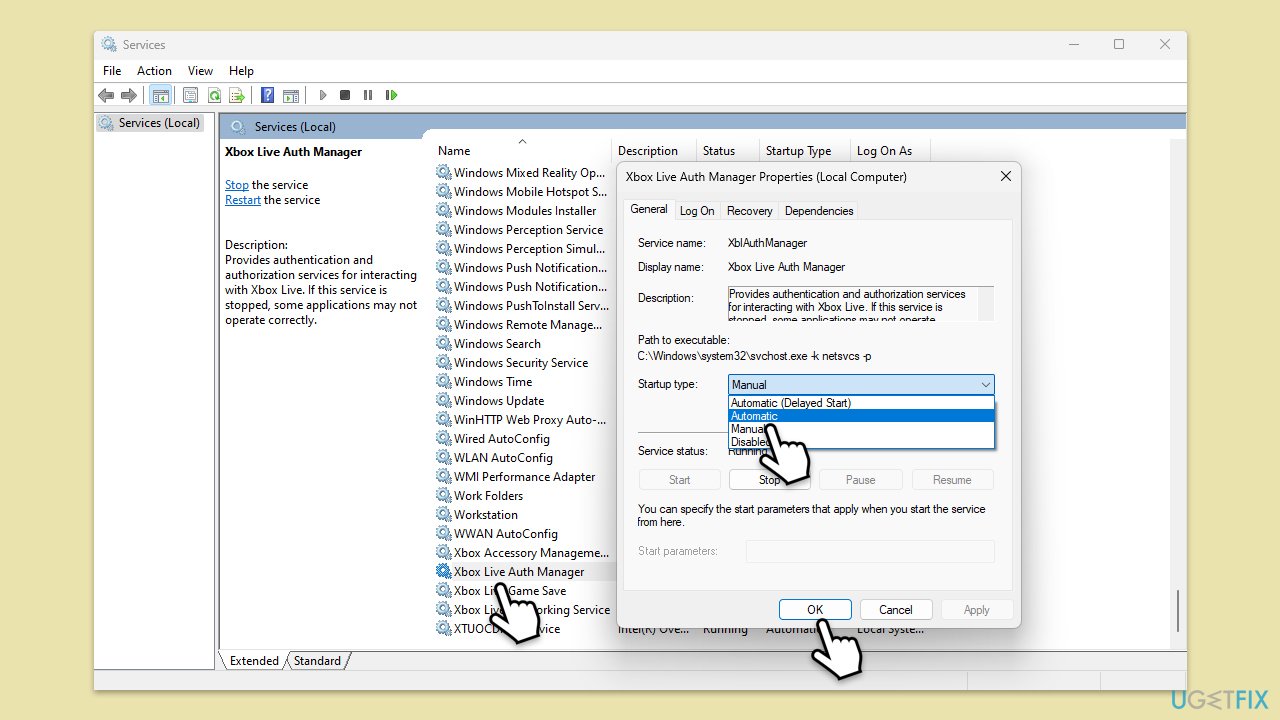This screenshot has width=1280, height=720.
Task: Click the Restart Service toolbar icon
Action: click(x=392, y=95)
